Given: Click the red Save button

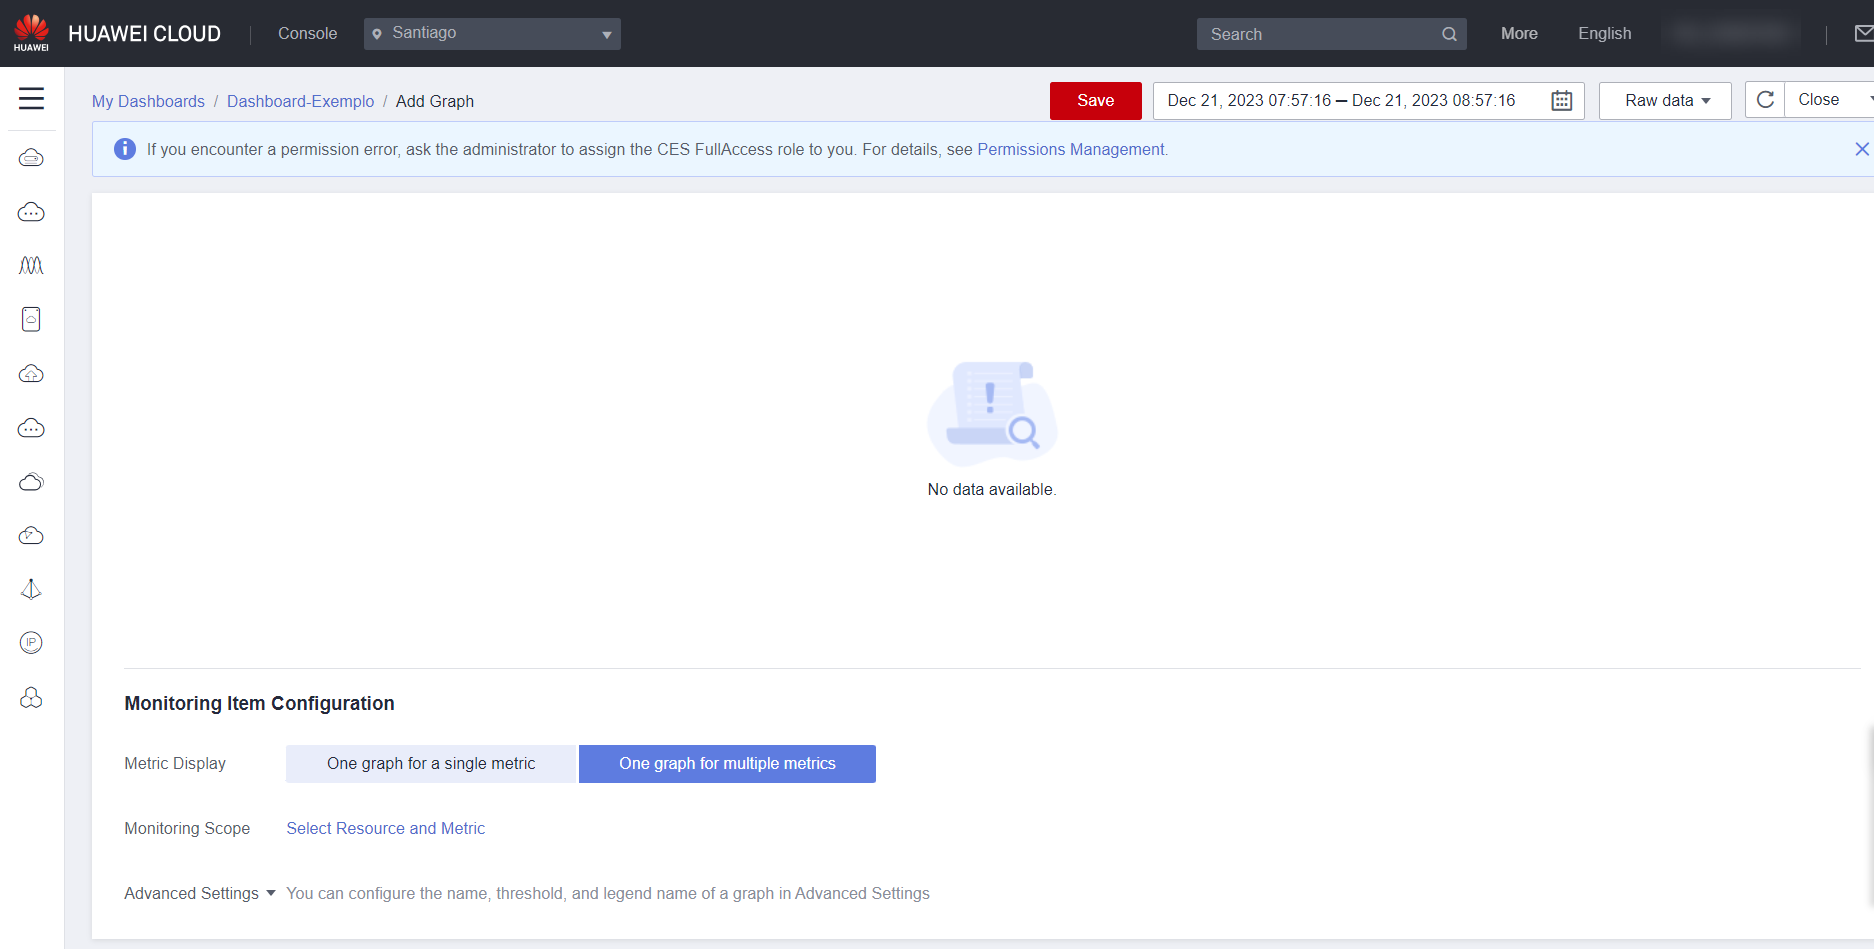Looking at the screenshot, I should point(1095,101).
